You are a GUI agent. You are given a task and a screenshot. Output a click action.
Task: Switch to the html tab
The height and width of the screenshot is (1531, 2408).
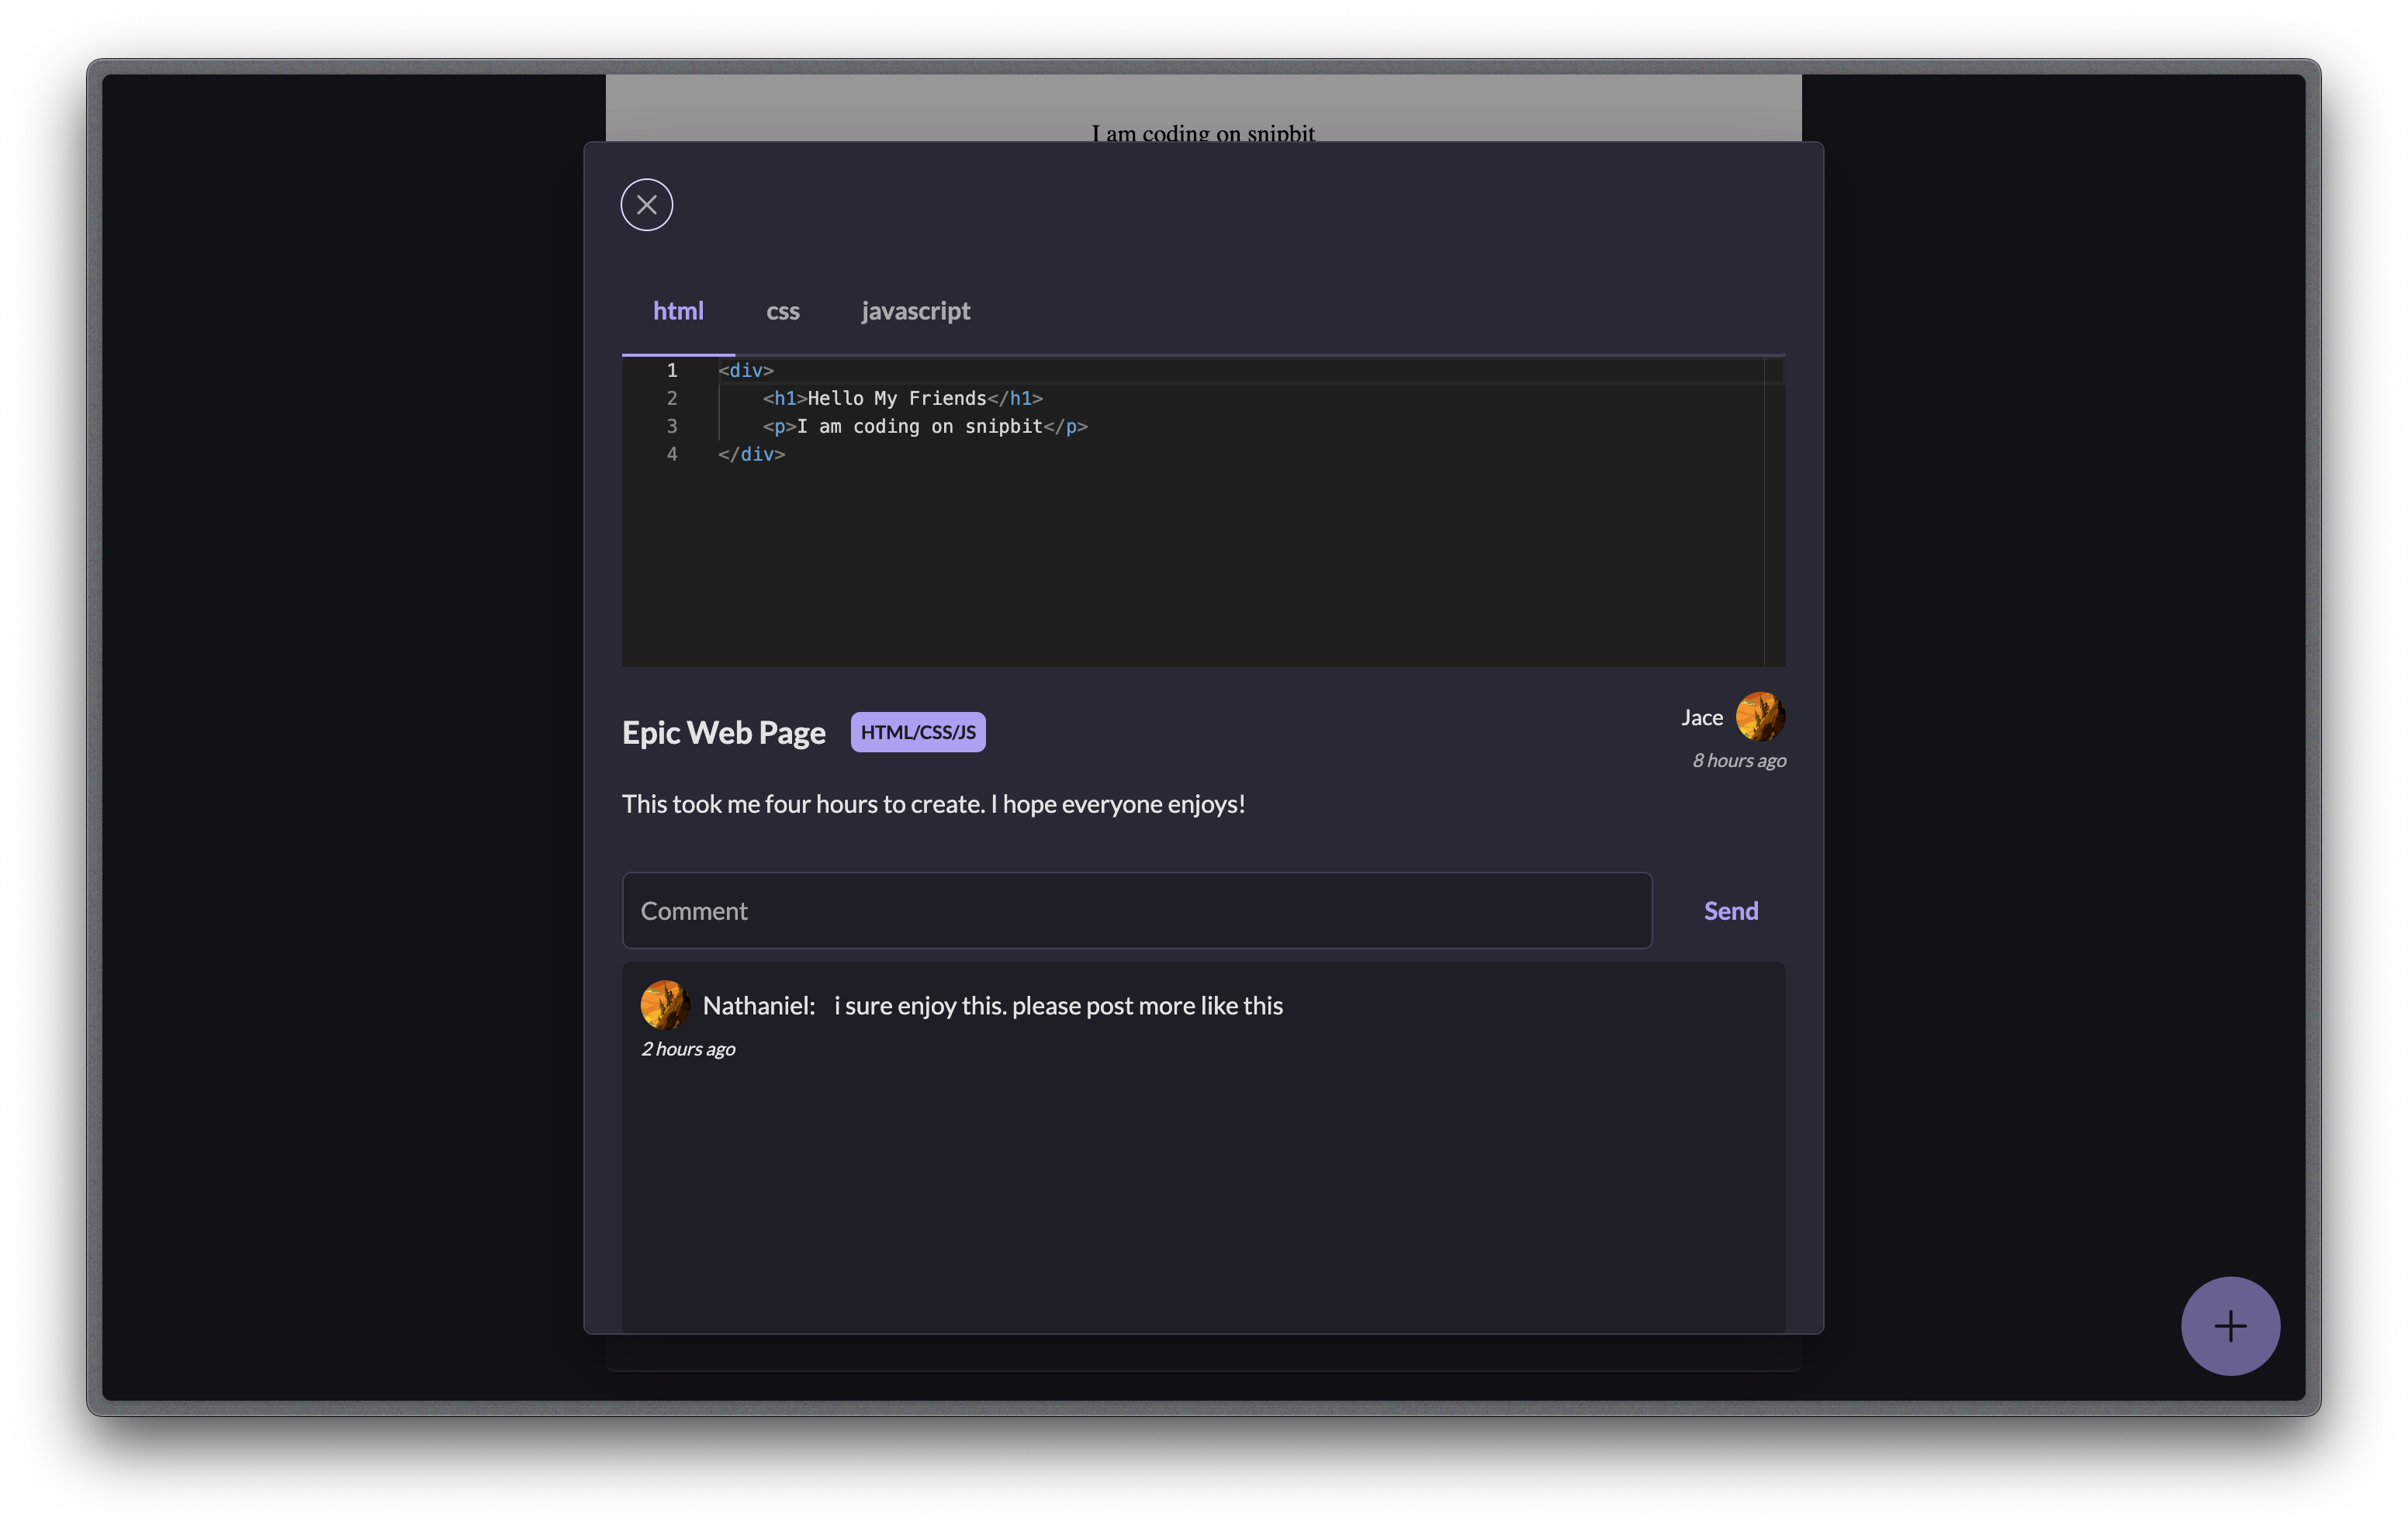coord(678,311)
